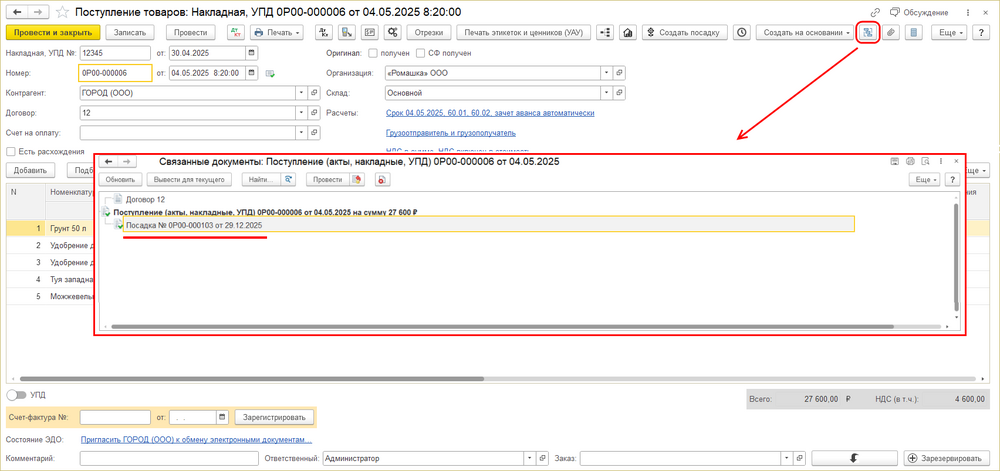Viewport: 1000px width, 471px height.
Task: Expand the Контрагент dropdown list
Action: [x=302, y=93]
